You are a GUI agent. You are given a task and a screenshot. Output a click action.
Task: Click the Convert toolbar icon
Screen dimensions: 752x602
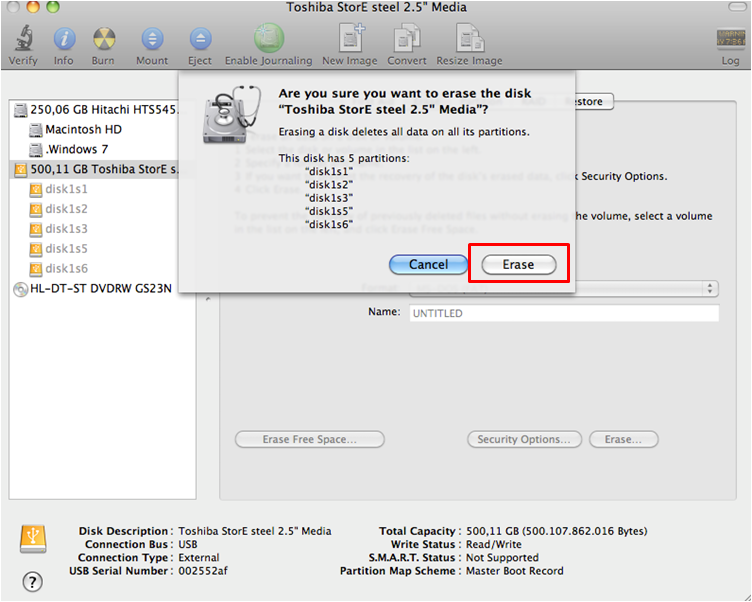pos(407,39)
